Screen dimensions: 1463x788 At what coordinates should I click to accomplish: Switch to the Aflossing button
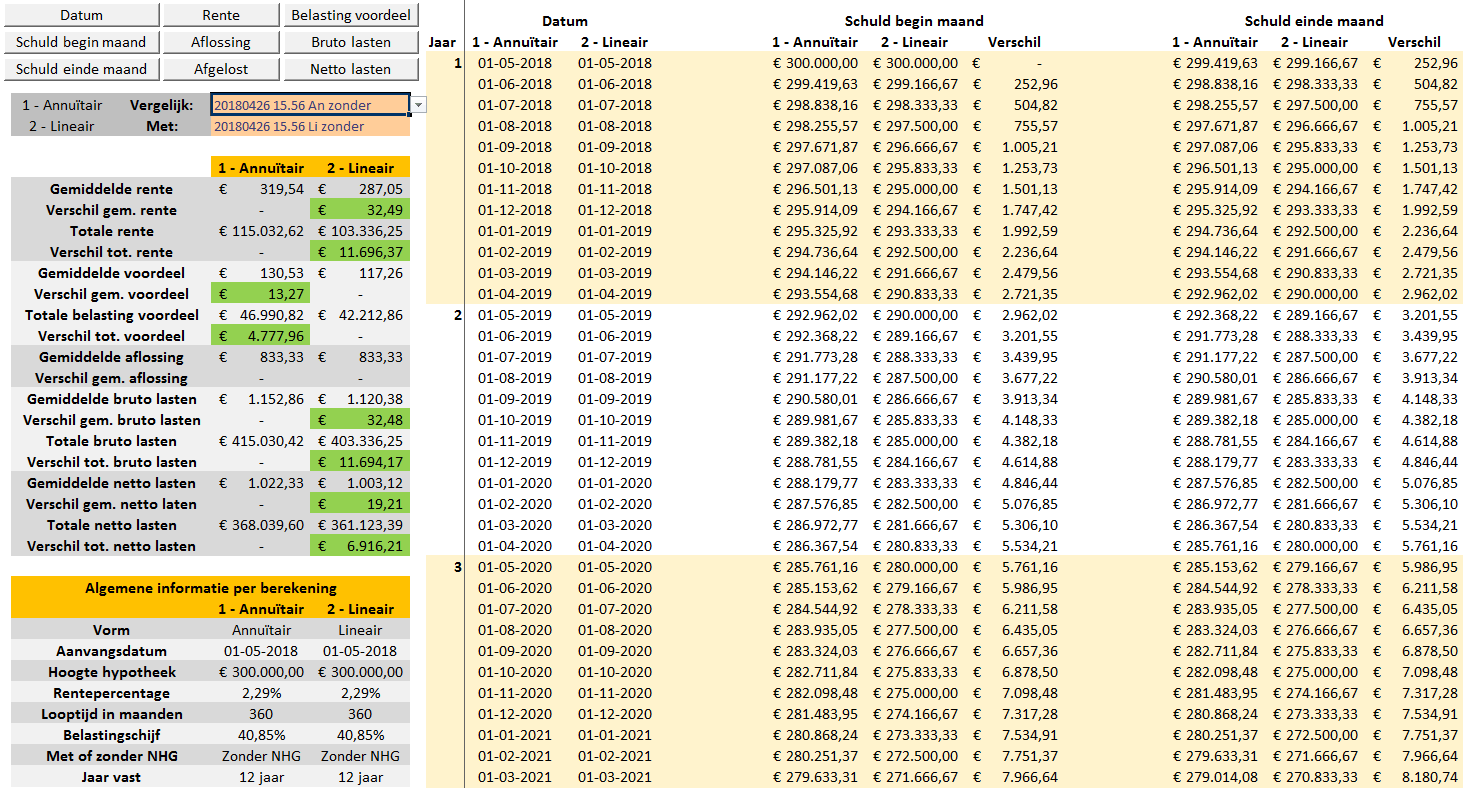pyautogui.click(x=221, y=42)
